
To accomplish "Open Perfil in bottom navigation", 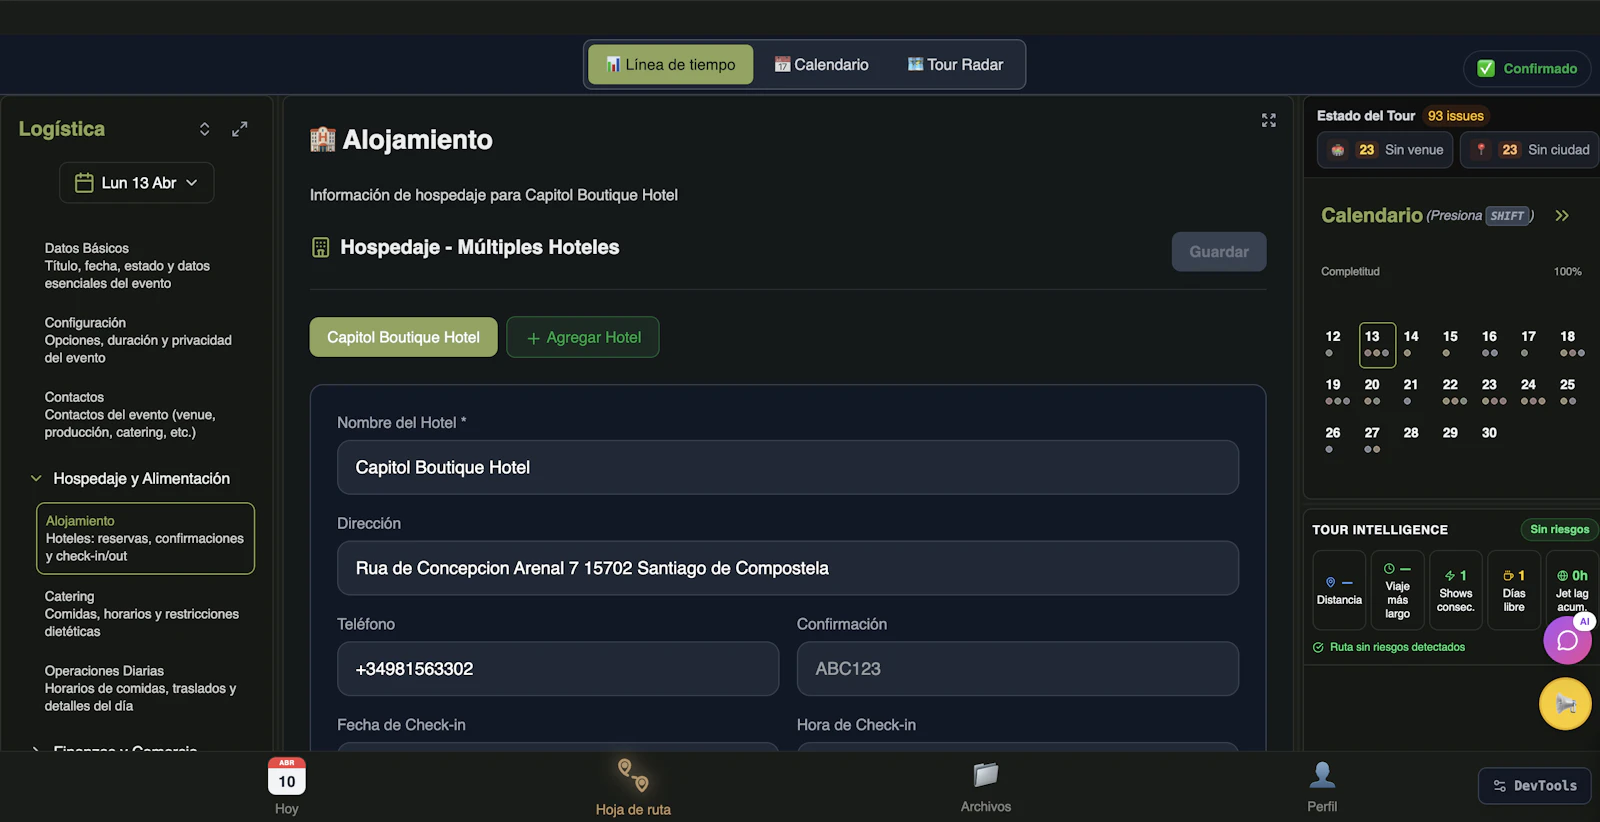I will [1322, 787].
